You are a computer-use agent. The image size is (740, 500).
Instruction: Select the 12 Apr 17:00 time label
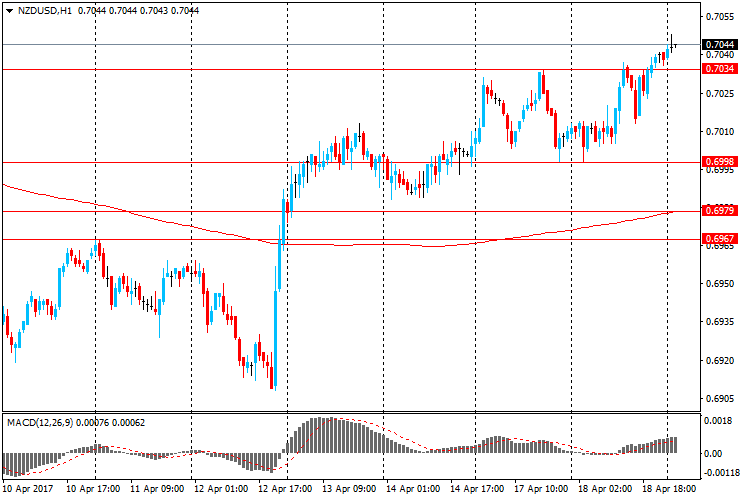(285, 489)
